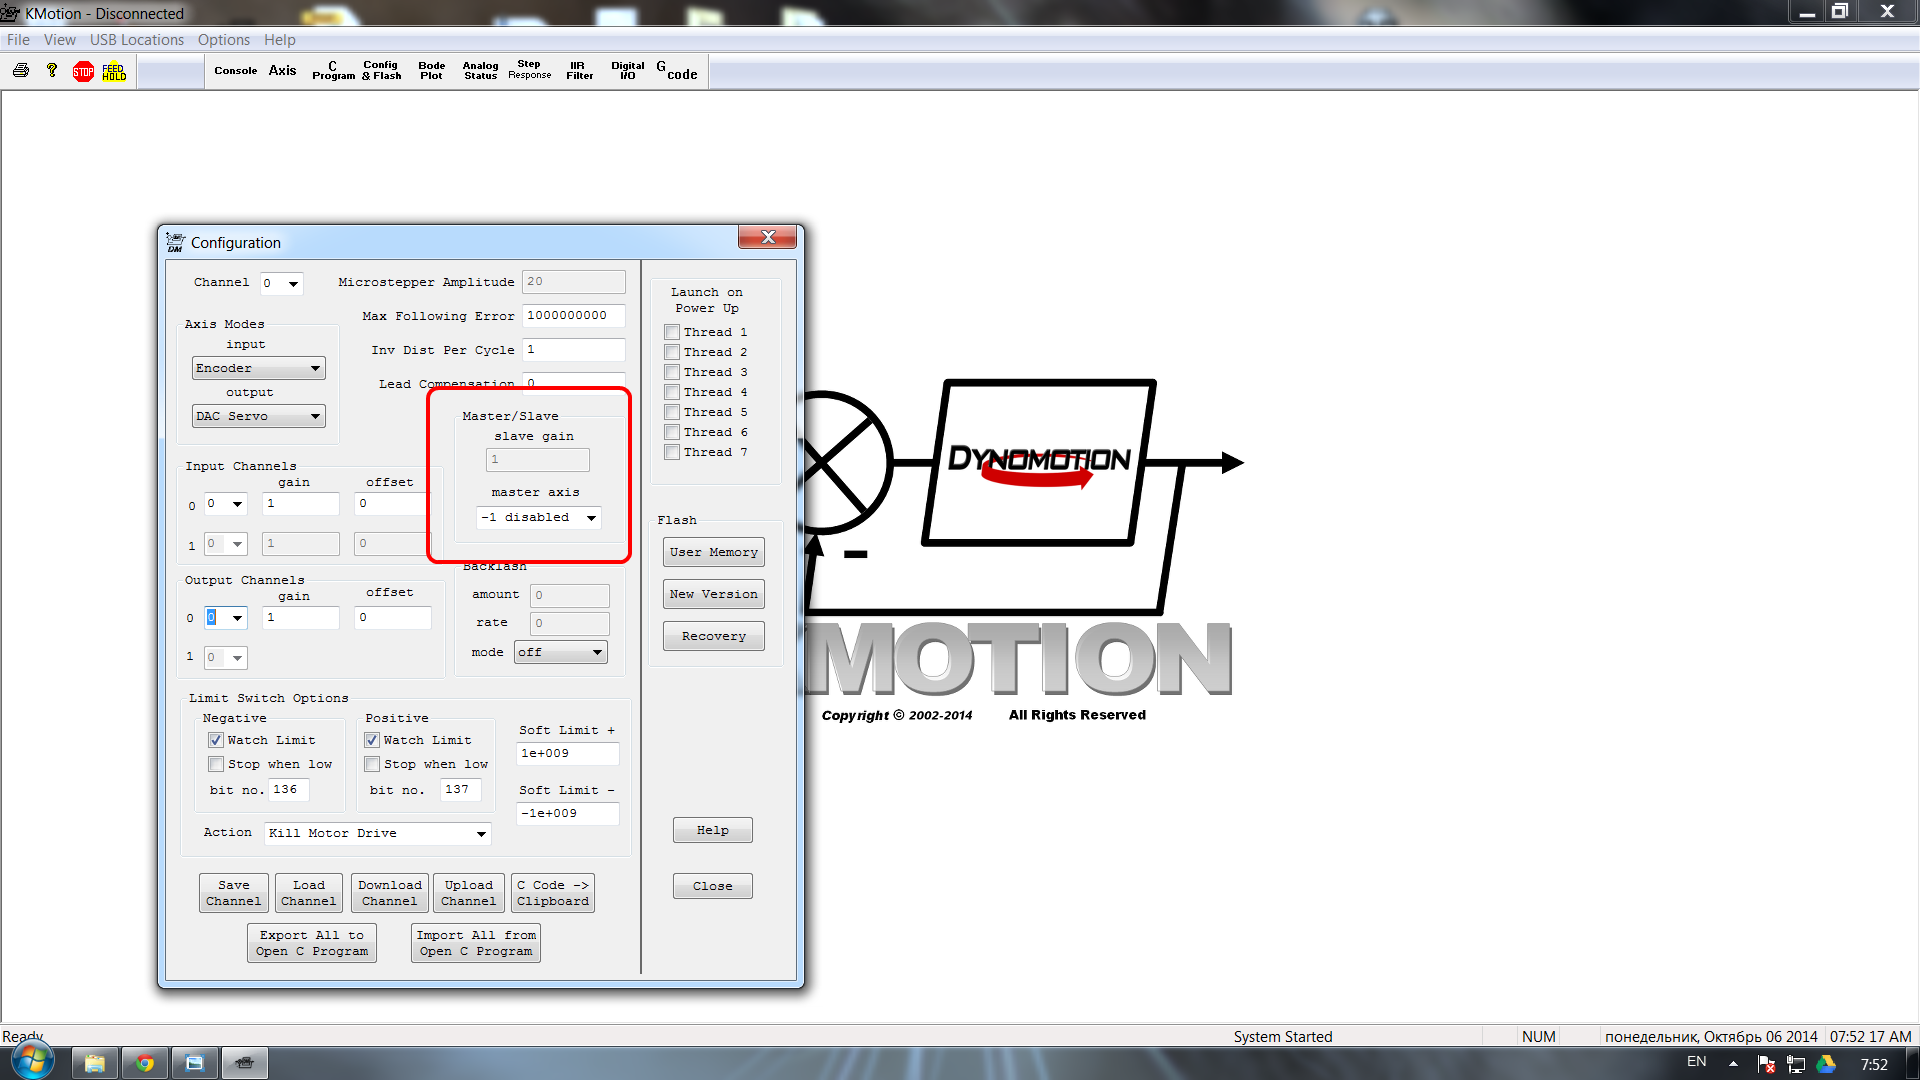Open the master axis dropdown
The width and height of the screenshot is (1920, 1080).
coord(591,518)
